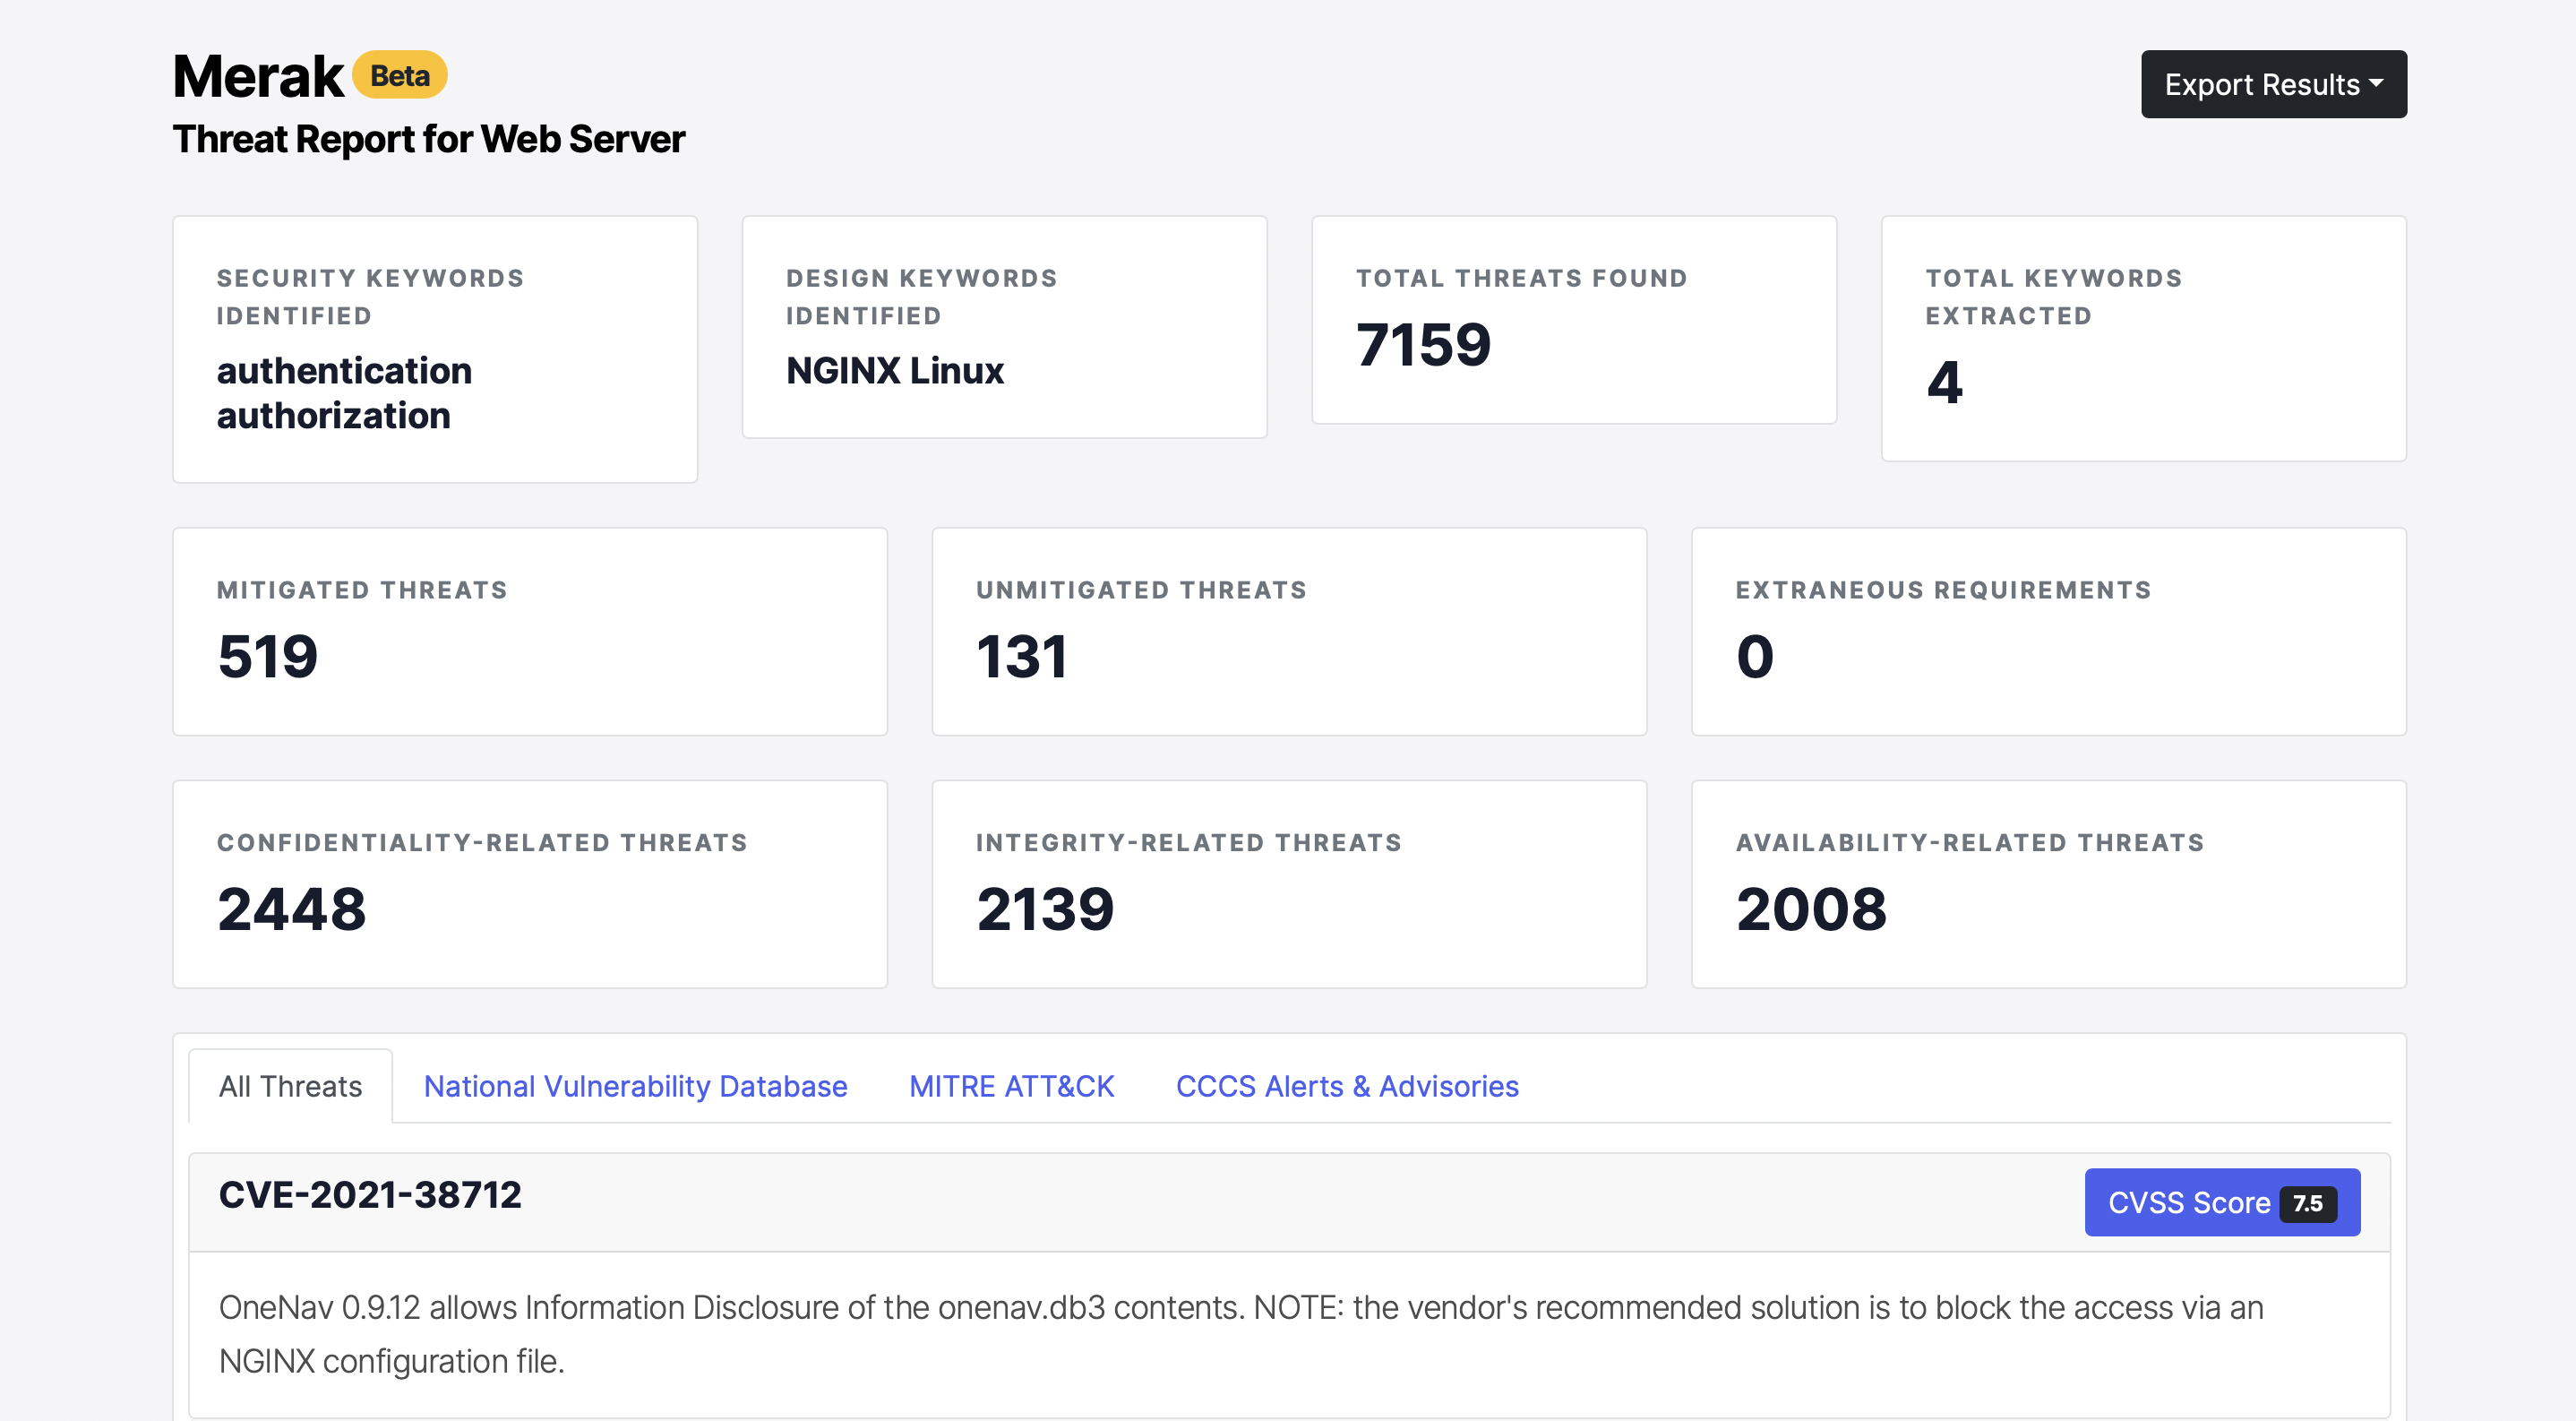Click the Availability-Related Threats 2008 card
Screen dimensions: 2576x1421
tap(2047, 884)
